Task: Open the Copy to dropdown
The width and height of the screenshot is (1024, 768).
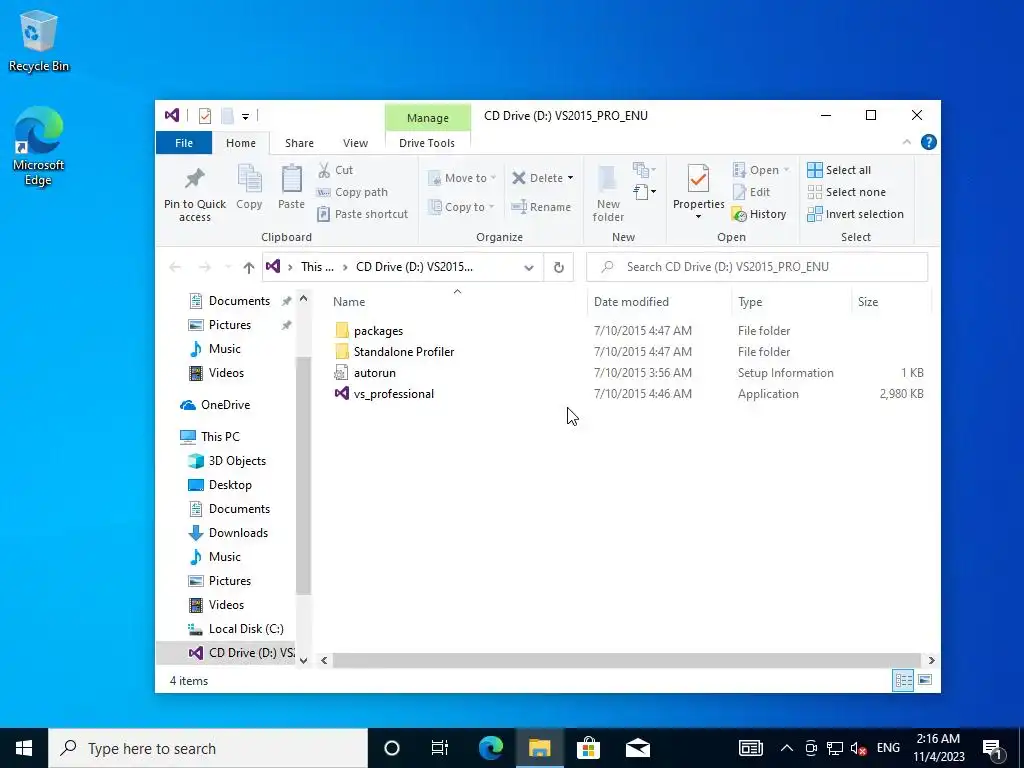Action: click(461, 206)
